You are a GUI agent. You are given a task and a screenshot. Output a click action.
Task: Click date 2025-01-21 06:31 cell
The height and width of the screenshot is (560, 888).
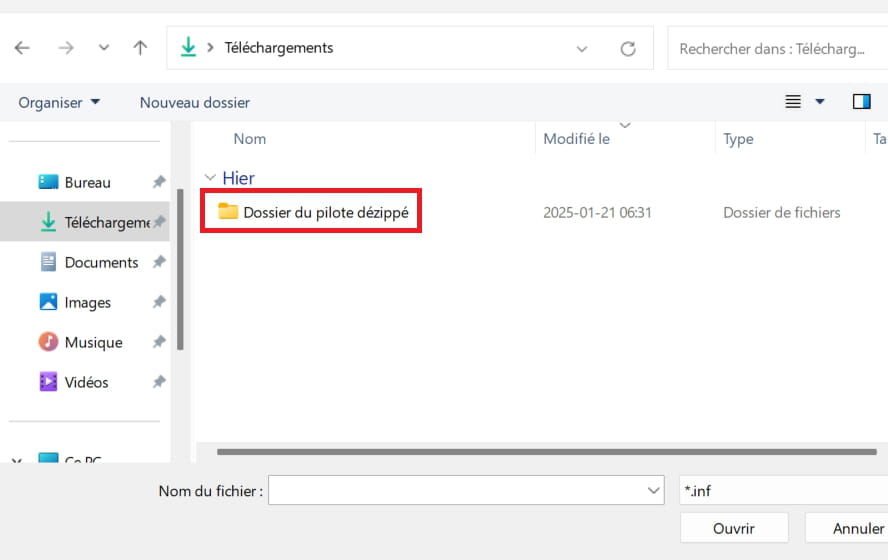coord(597,213)
